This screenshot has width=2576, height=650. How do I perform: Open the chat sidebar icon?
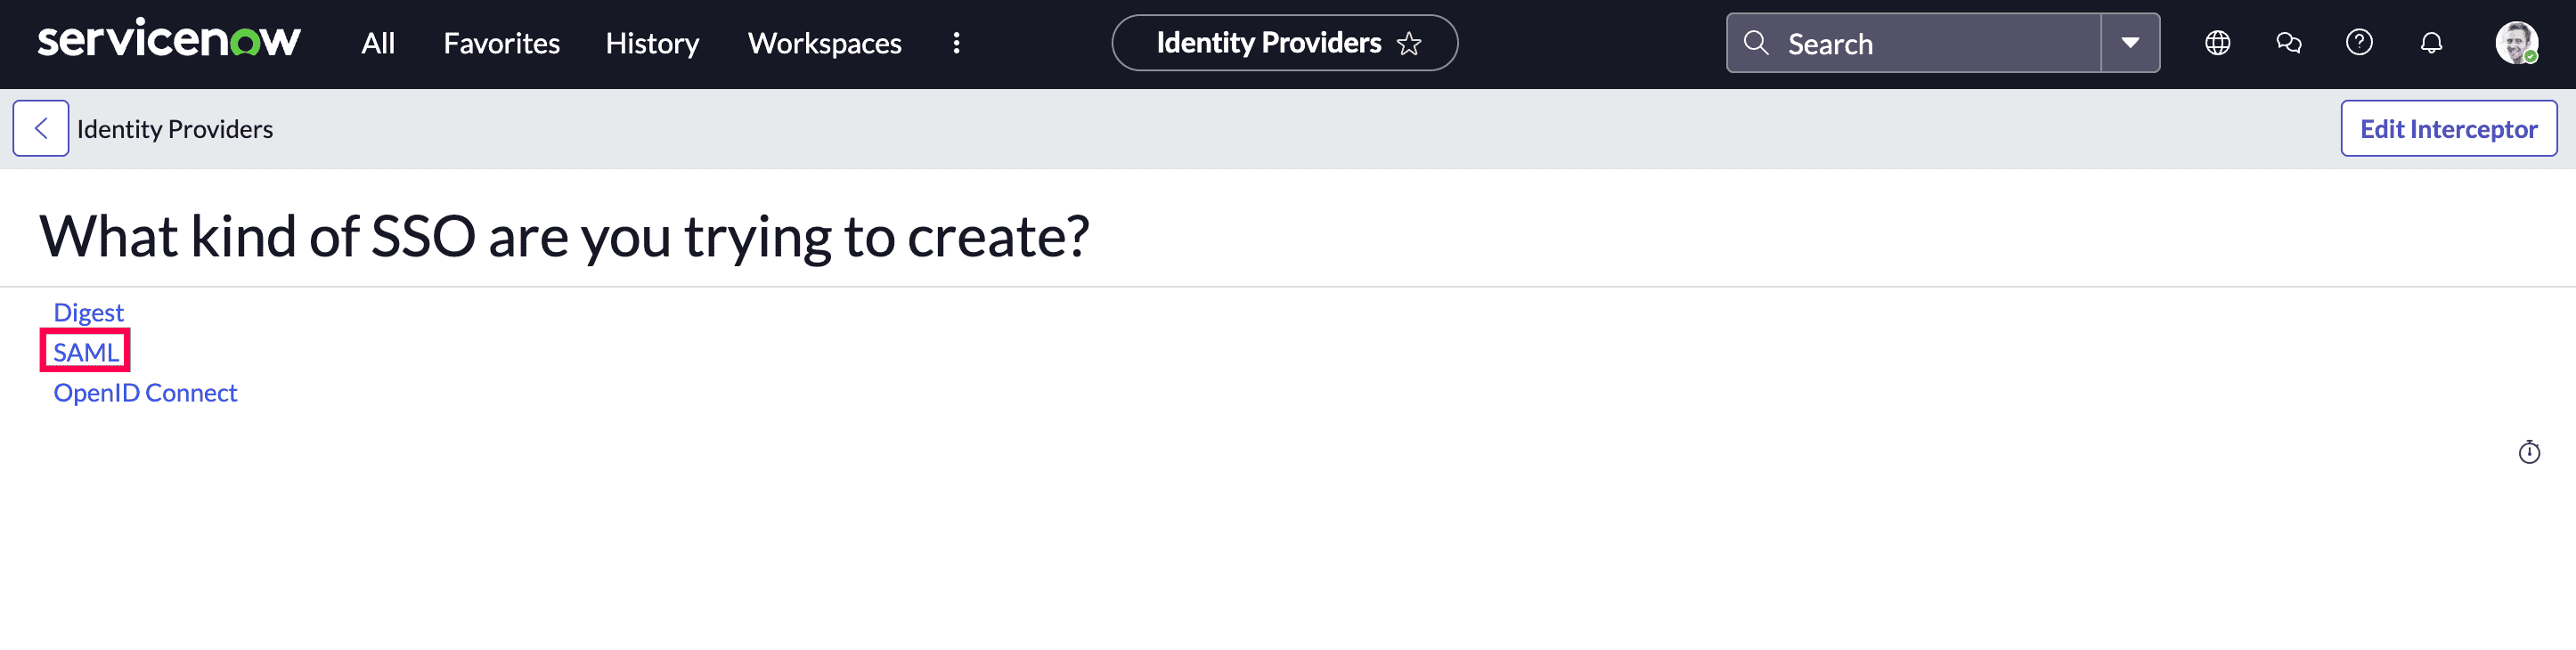point(2288,43)
